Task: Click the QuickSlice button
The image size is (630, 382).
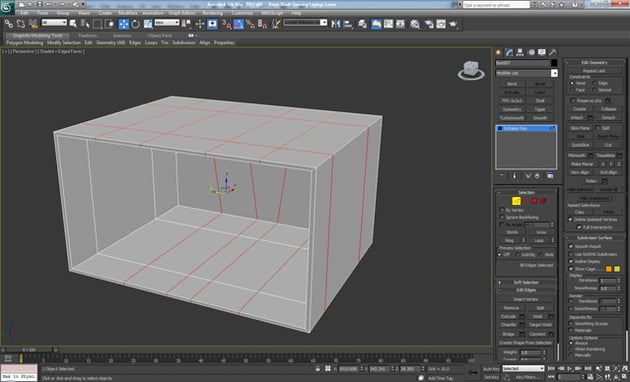Action: [x=580, y=145]
